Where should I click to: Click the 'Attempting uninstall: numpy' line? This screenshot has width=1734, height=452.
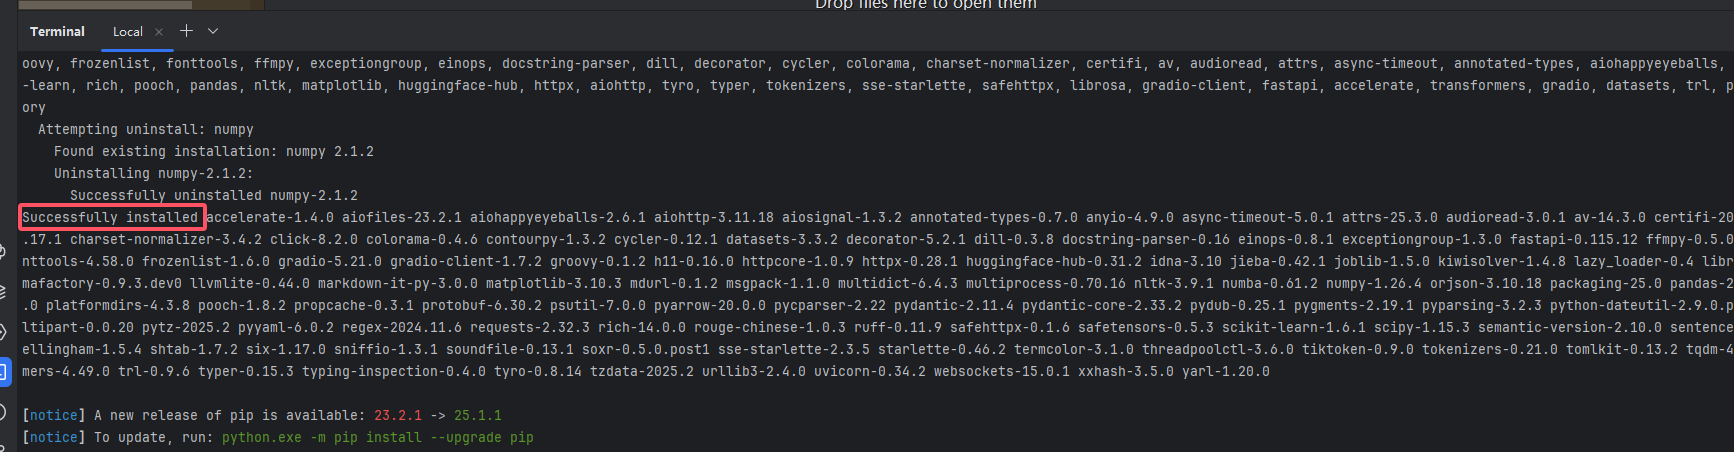point(146,129)
